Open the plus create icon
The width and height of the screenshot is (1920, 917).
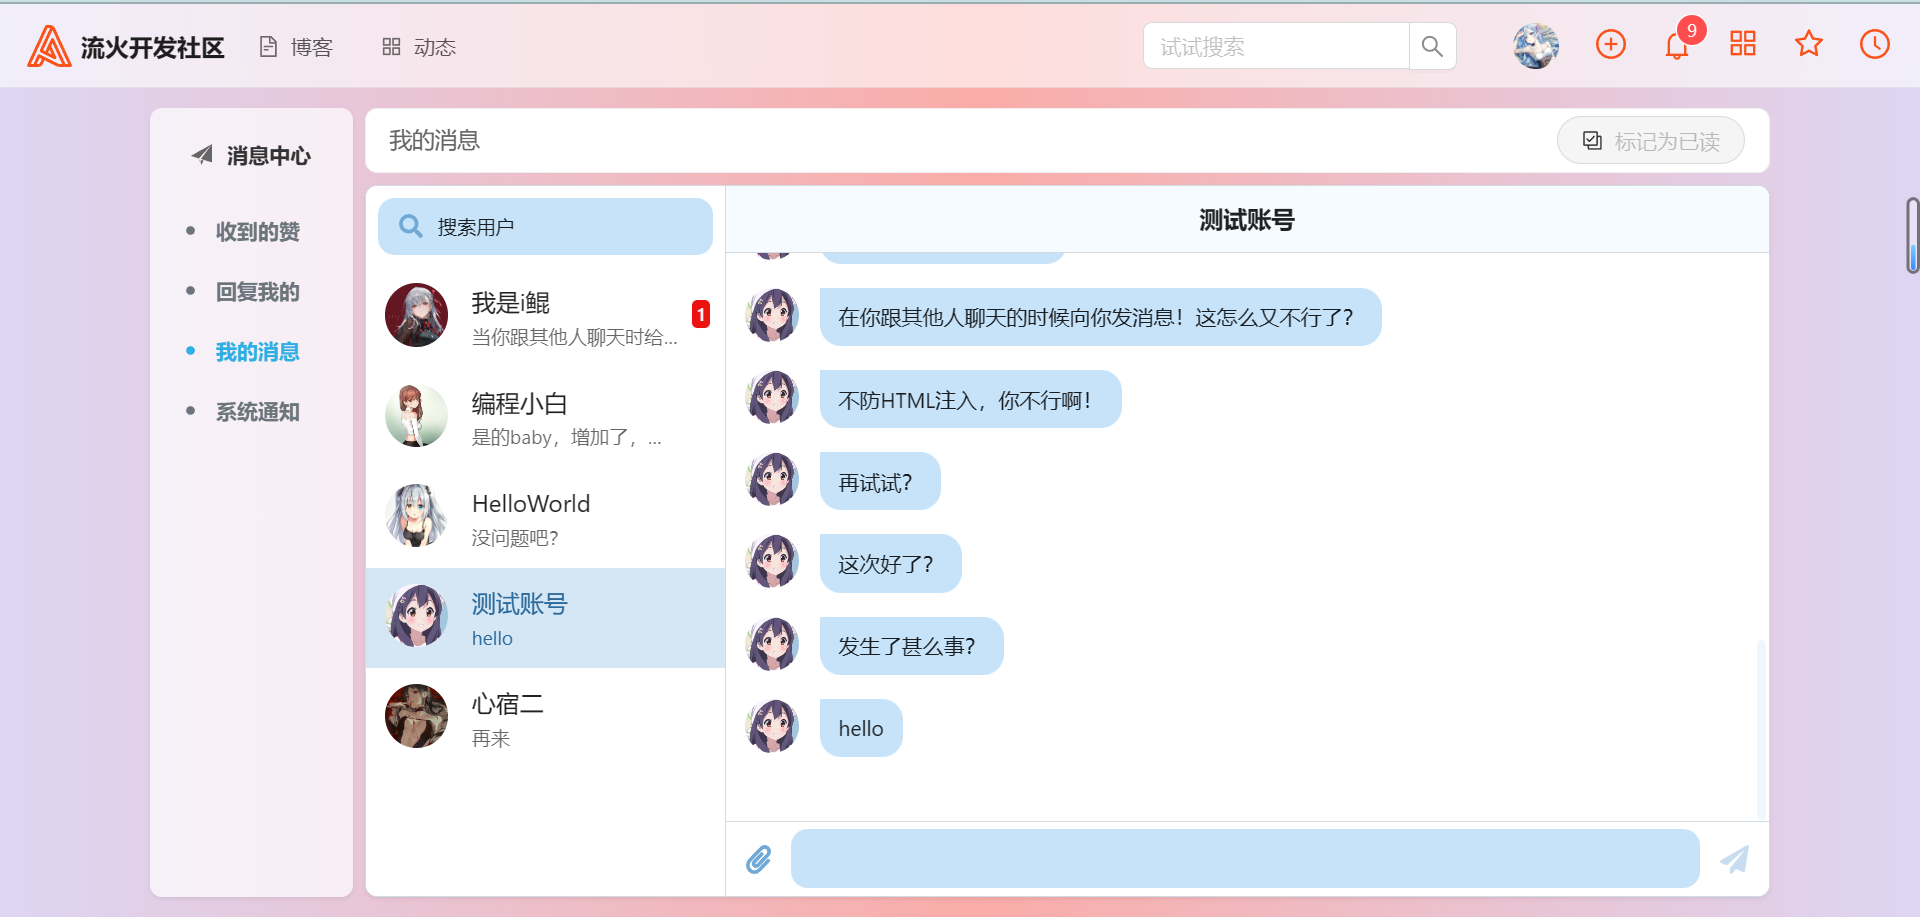[1611, 44]
